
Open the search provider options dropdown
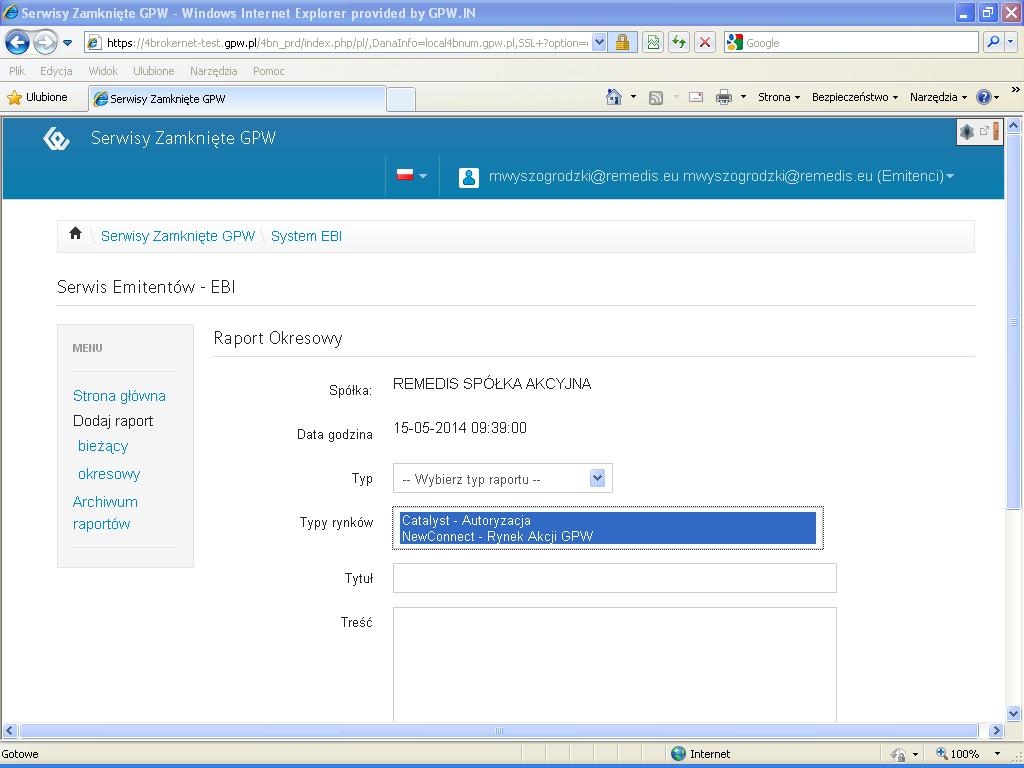click(1010, 42)
